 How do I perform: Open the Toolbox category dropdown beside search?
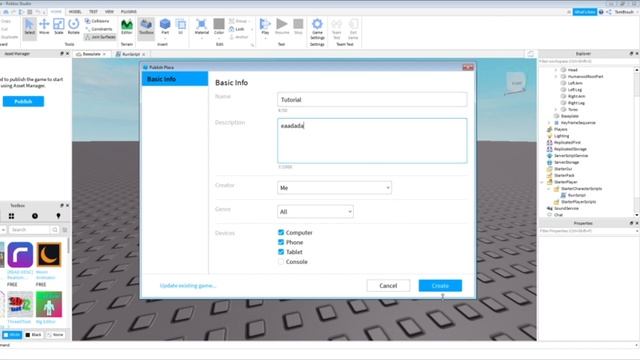point(3,230)
